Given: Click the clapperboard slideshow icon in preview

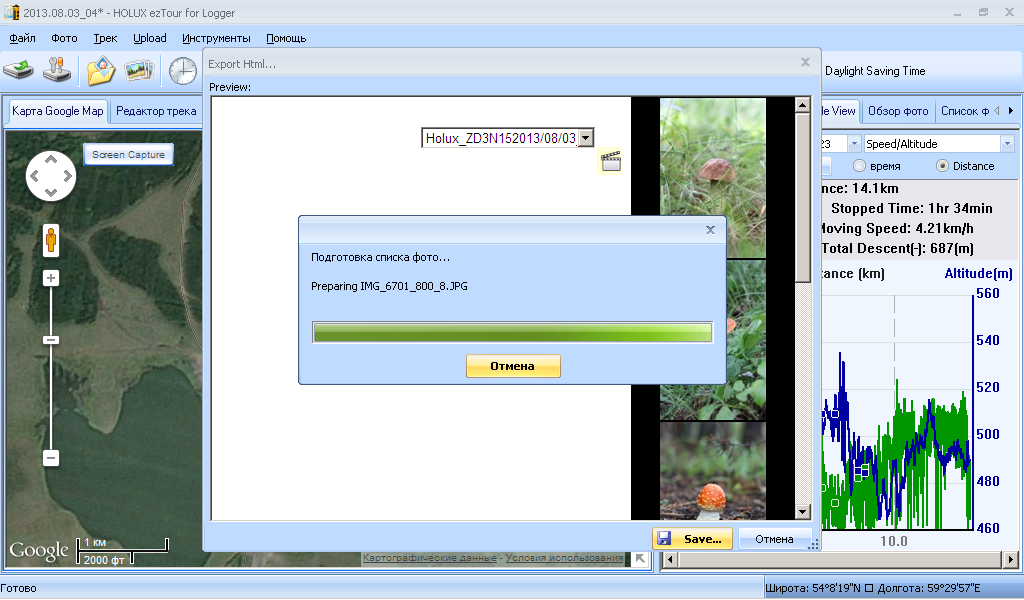Looking at the screenshot, I should pyautogui.click(x=611, y=161).
